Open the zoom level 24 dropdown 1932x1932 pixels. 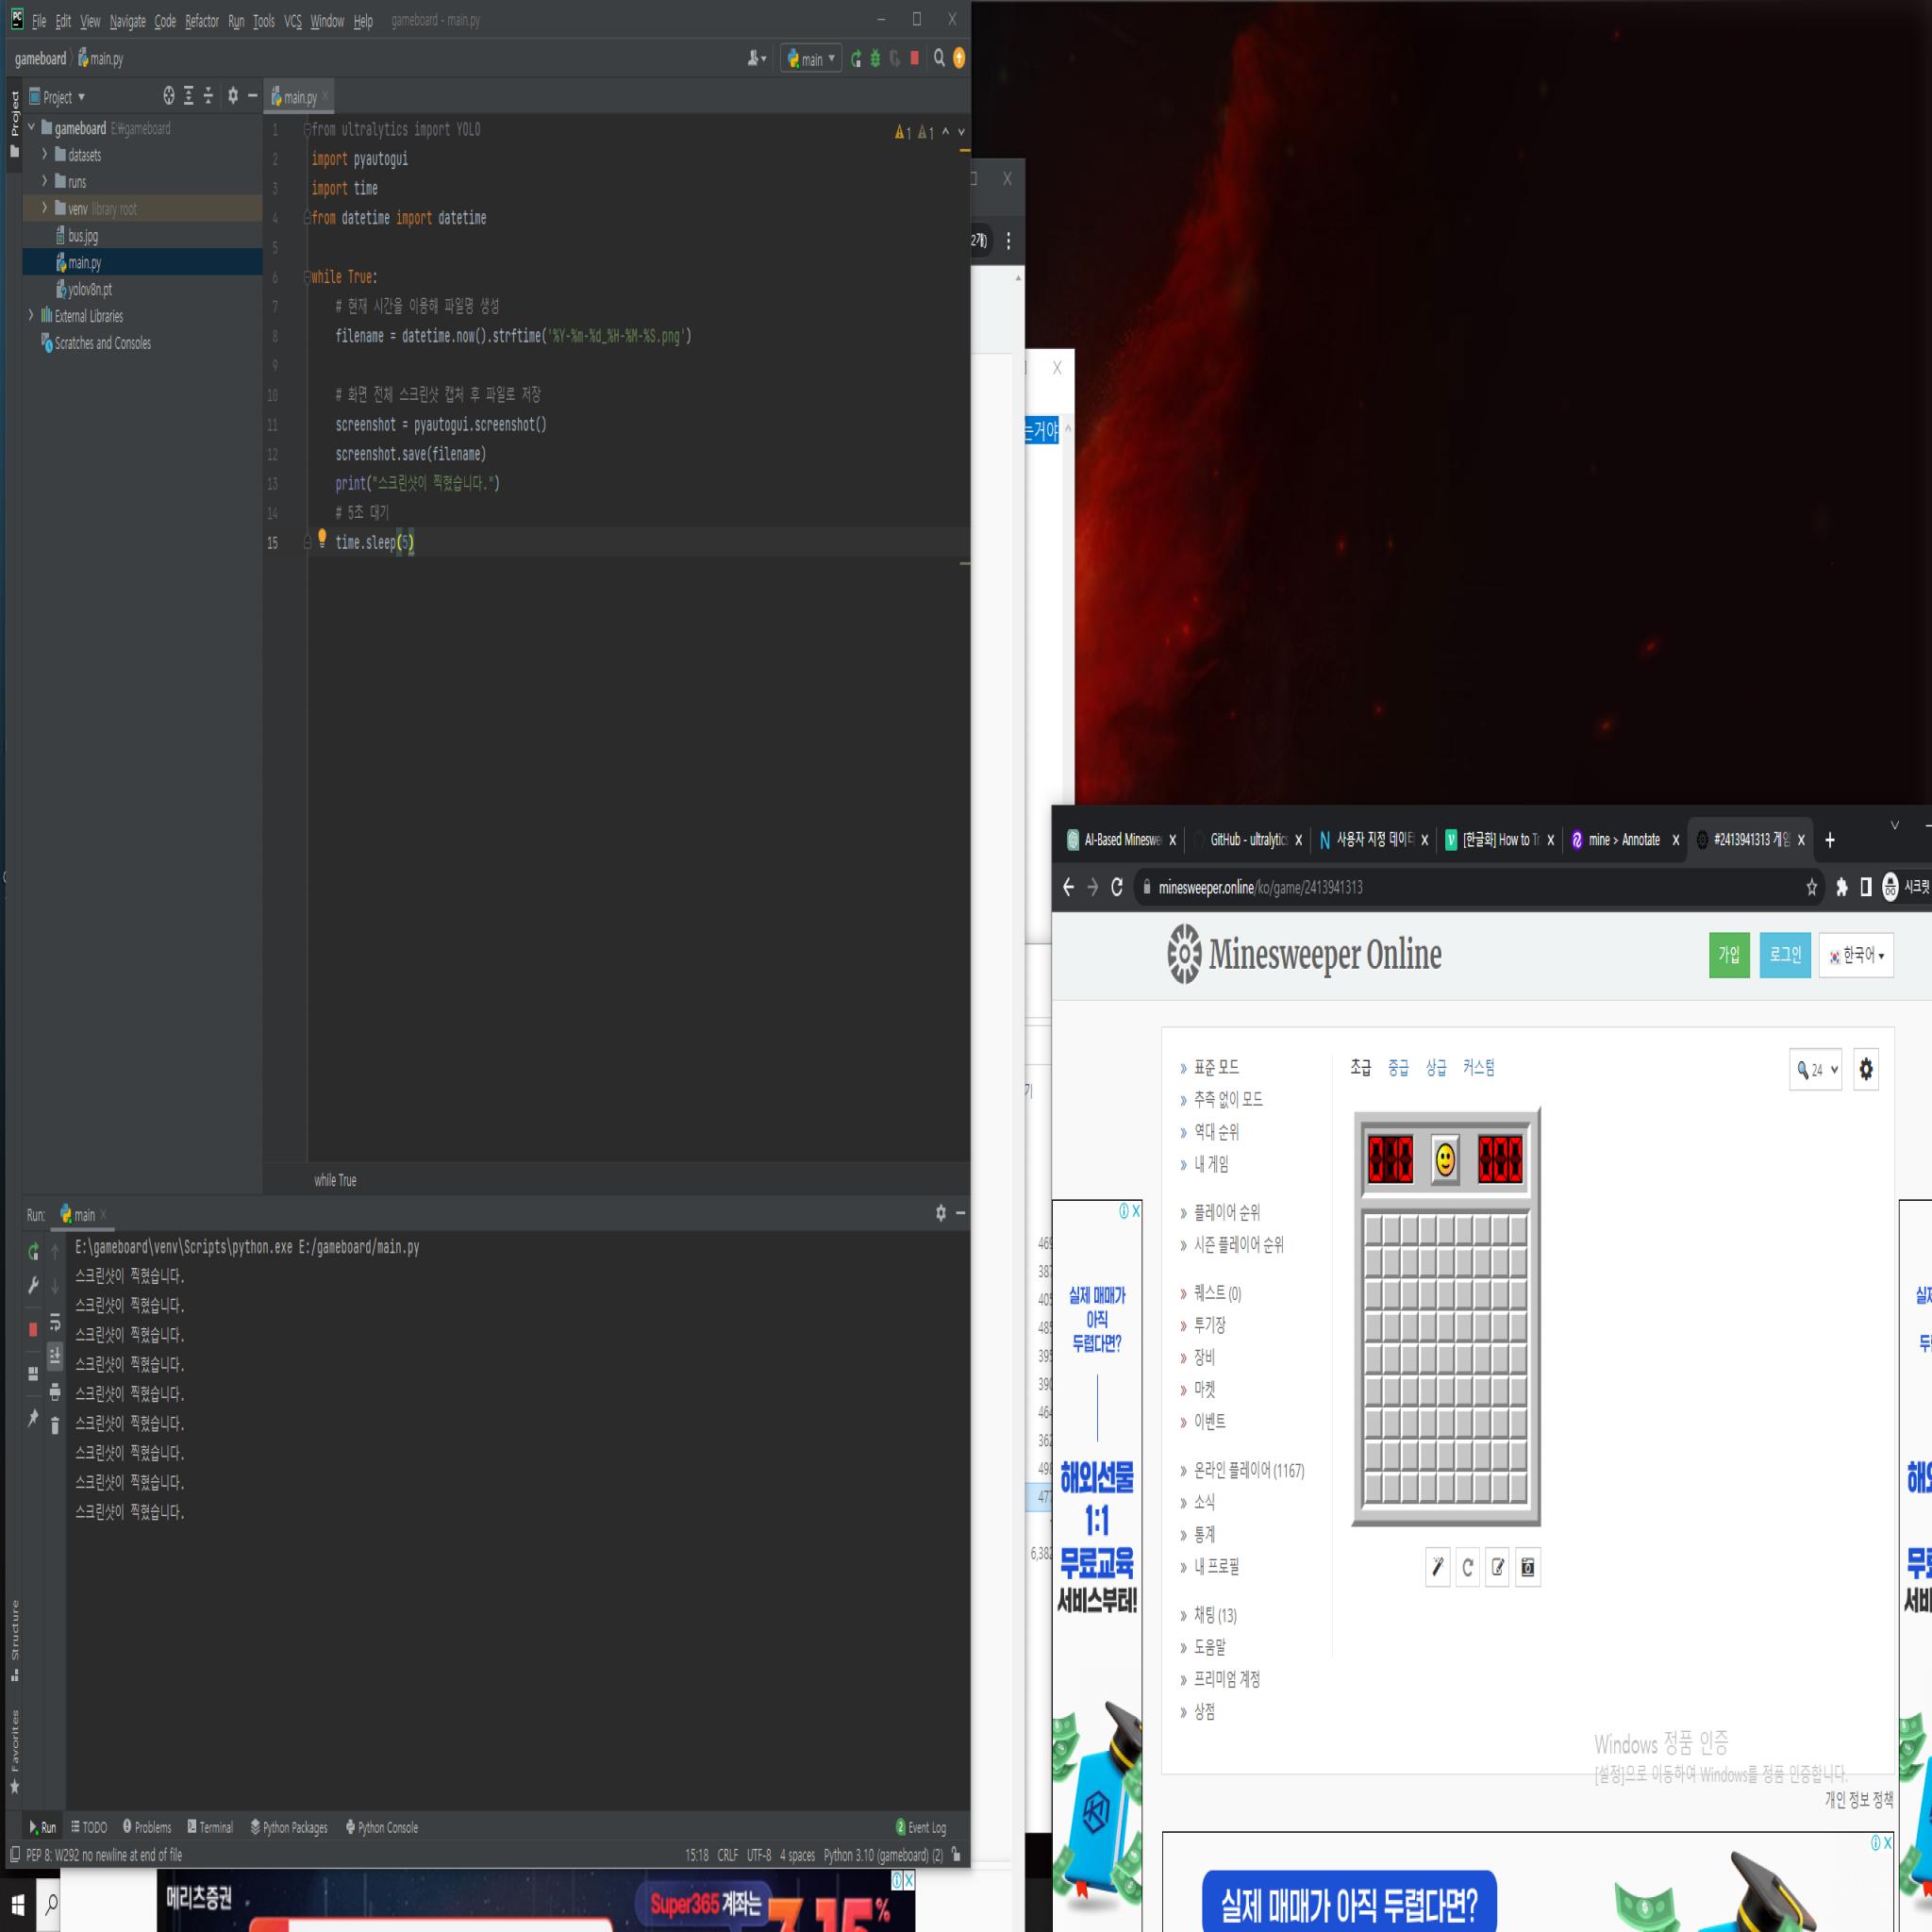[1816, 1069]
